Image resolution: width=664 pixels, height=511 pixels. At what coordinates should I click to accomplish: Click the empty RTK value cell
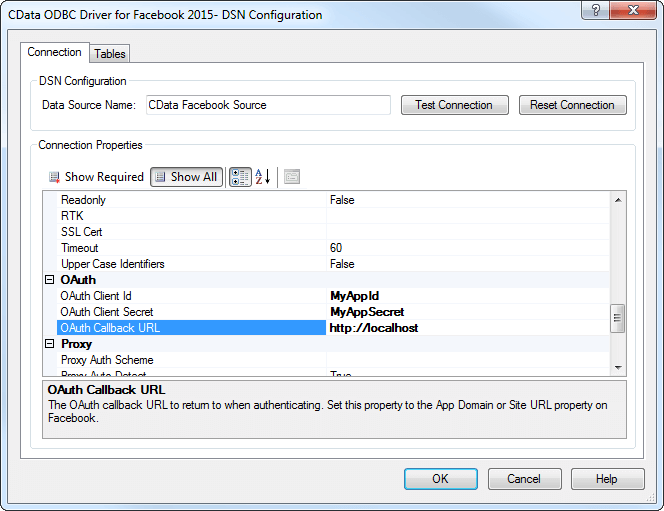click(468, 216)
